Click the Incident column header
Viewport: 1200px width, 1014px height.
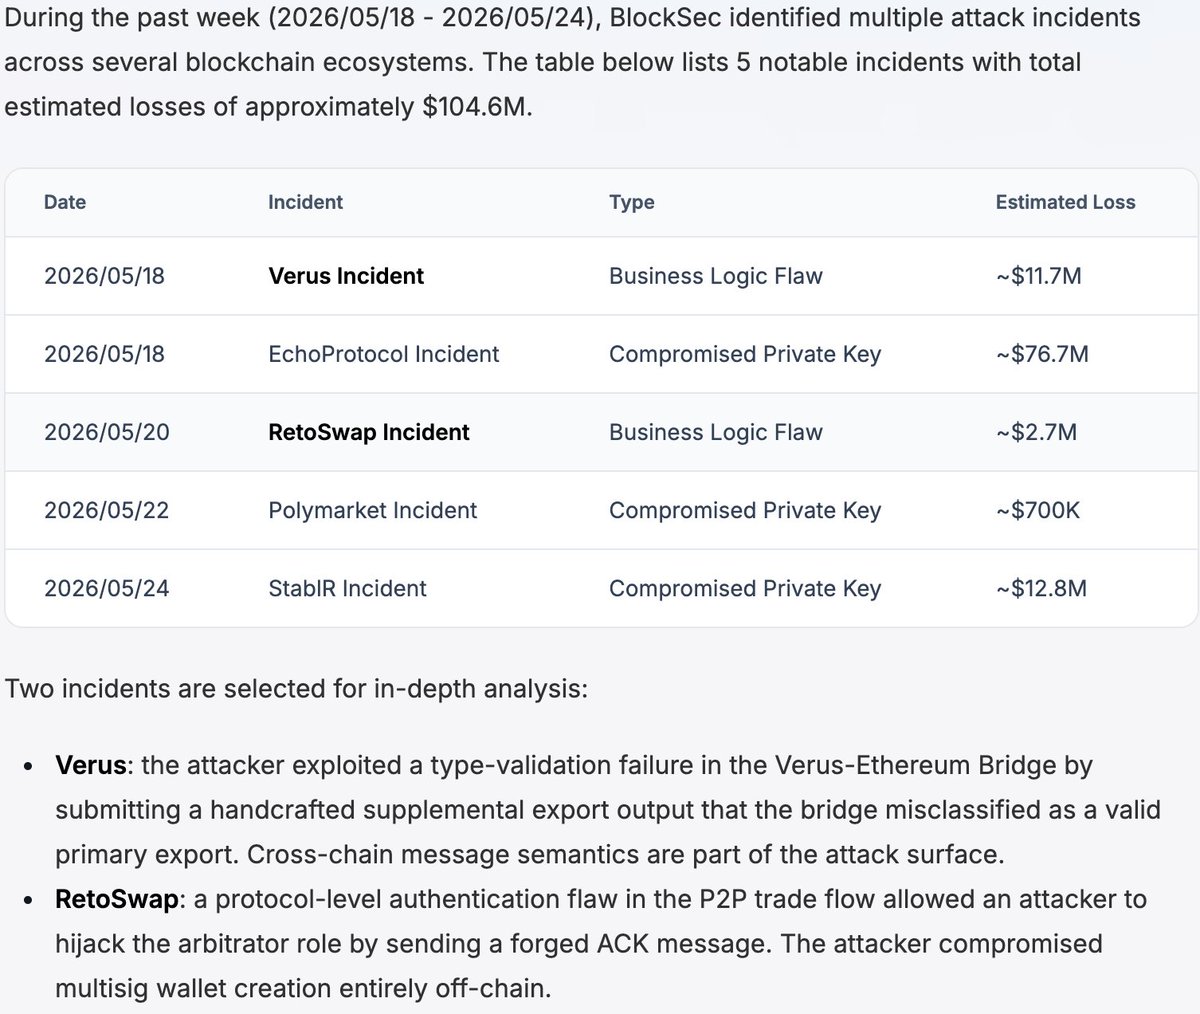coord(305,202)
